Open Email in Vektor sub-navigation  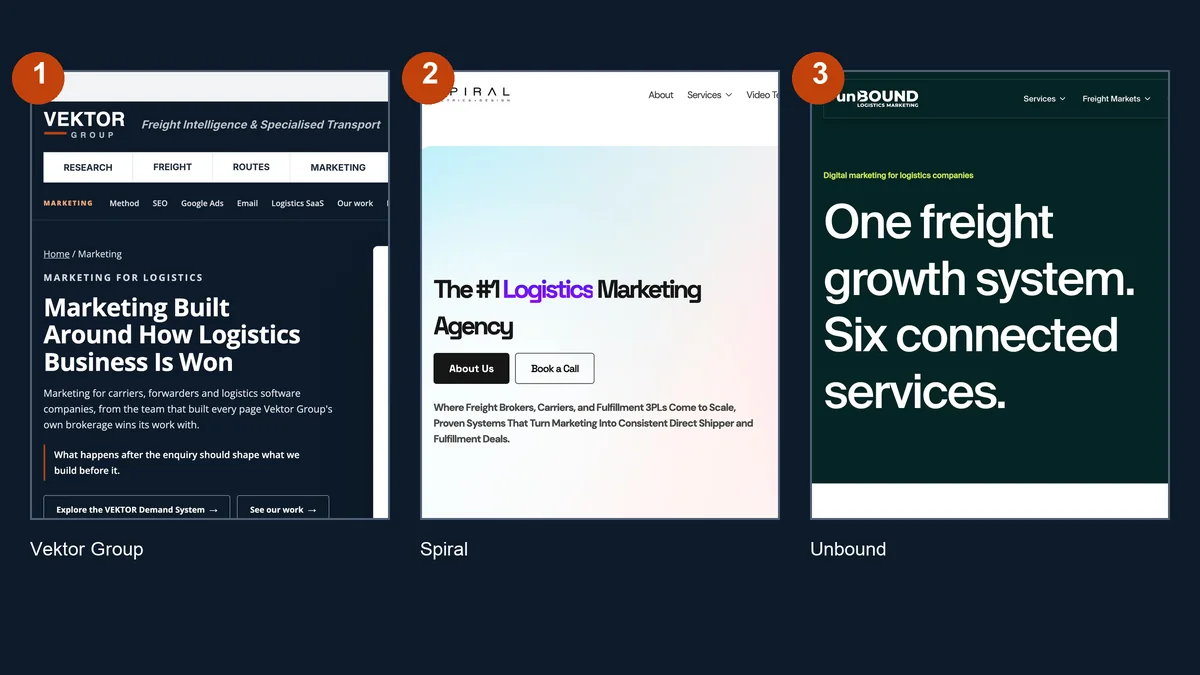pos(248,203)
